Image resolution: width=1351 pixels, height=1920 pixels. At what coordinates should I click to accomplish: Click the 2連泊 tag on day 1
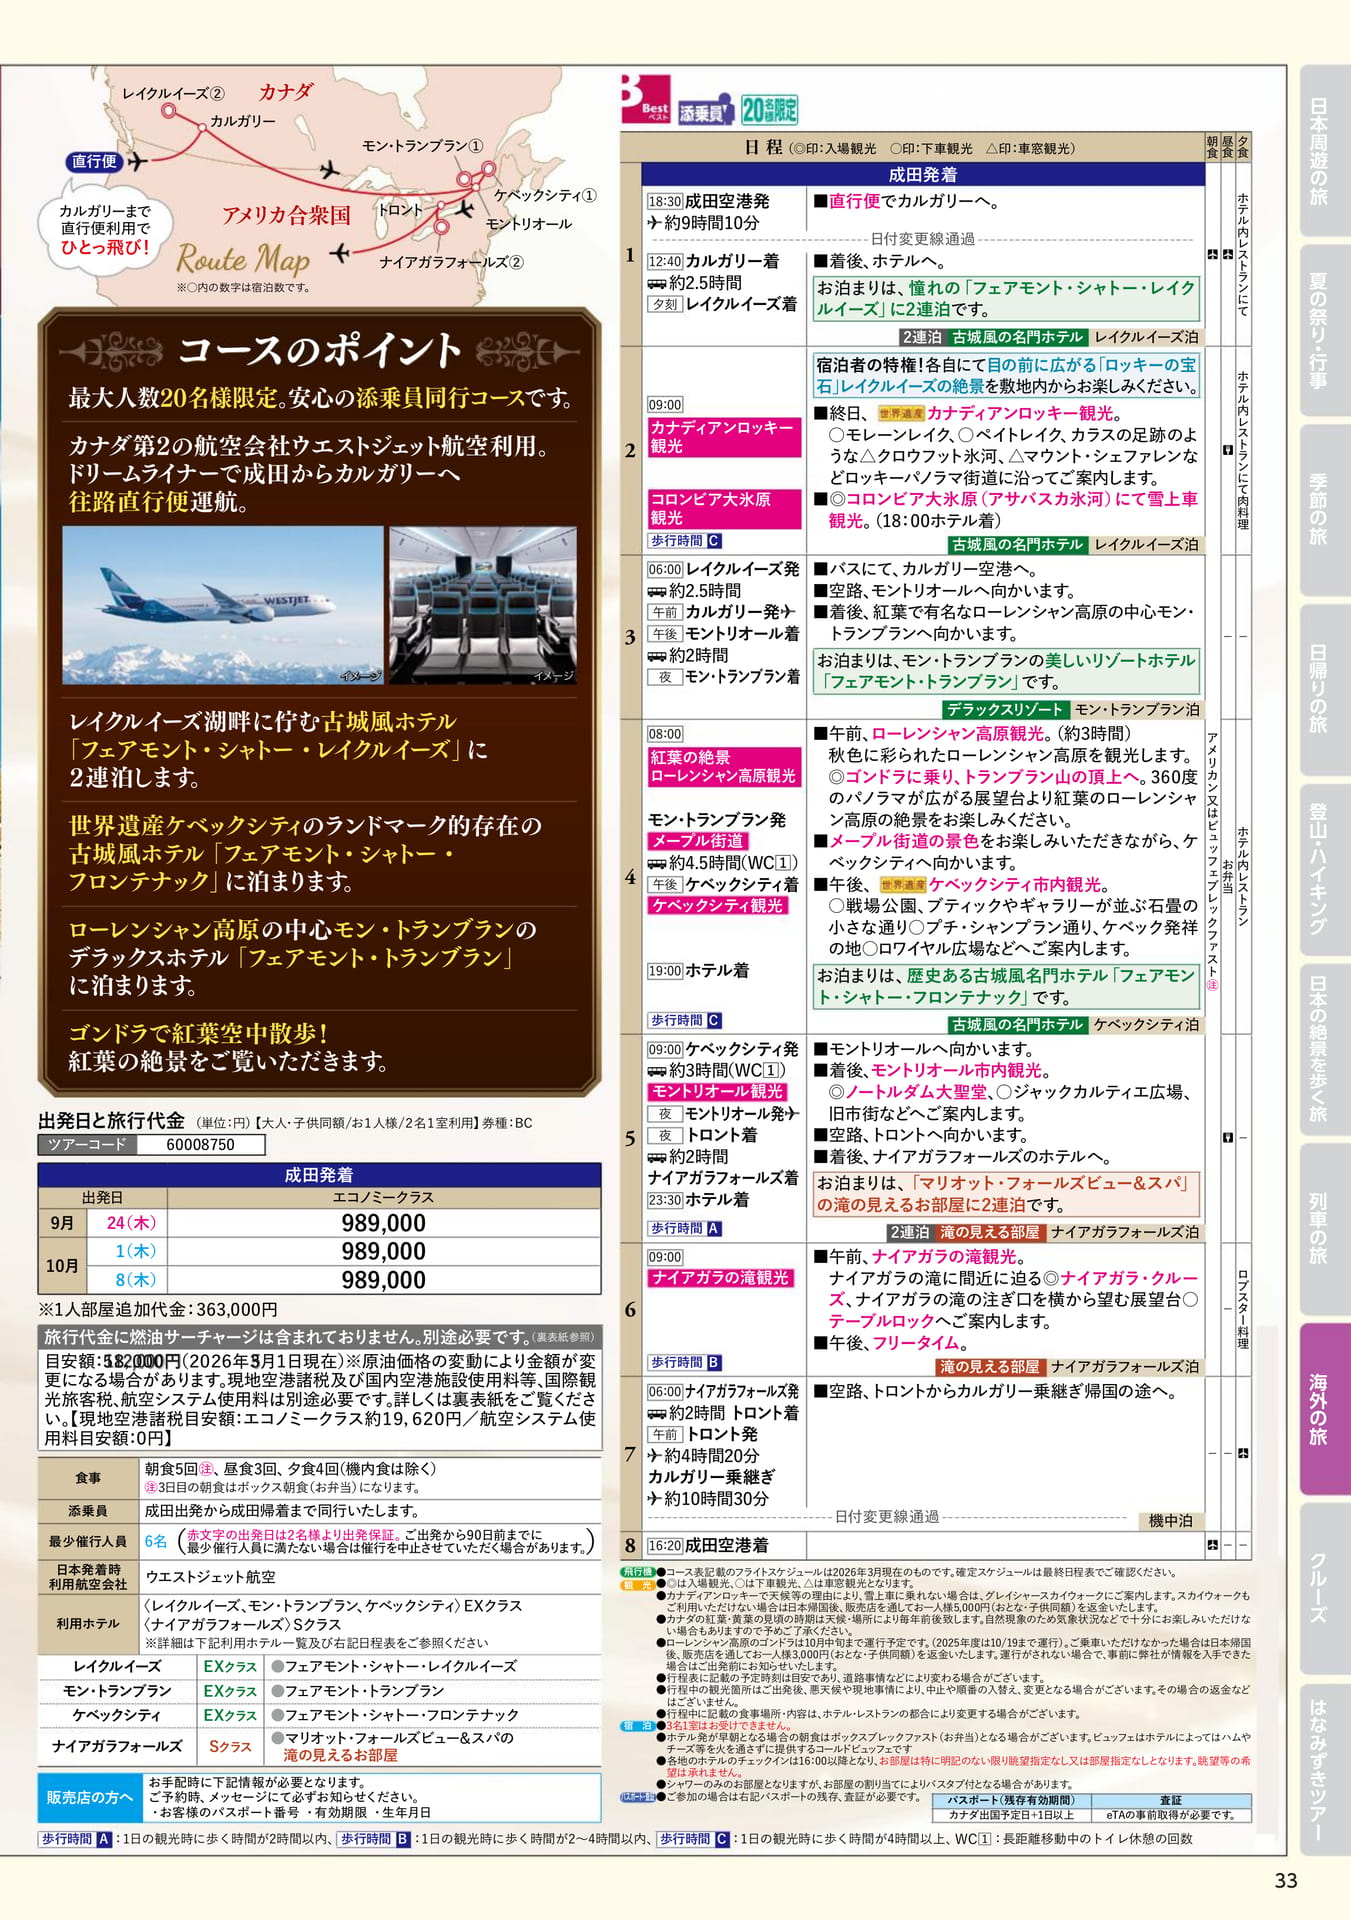coord(922,338)
